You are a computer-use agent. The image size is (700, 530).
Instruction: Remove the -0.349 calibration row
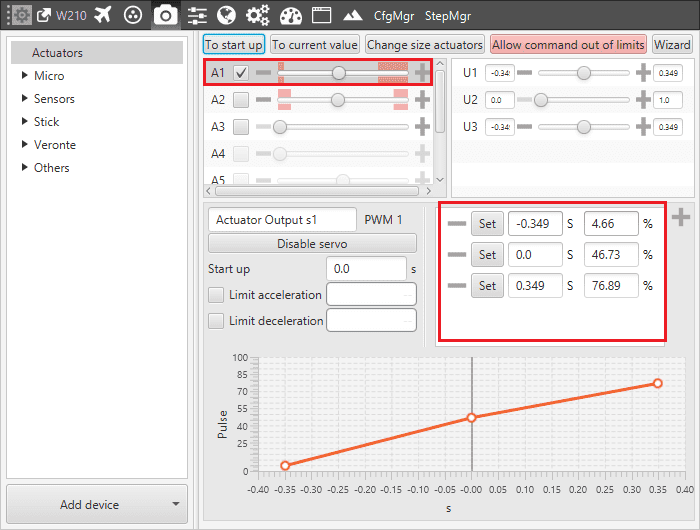click(457, 224)
